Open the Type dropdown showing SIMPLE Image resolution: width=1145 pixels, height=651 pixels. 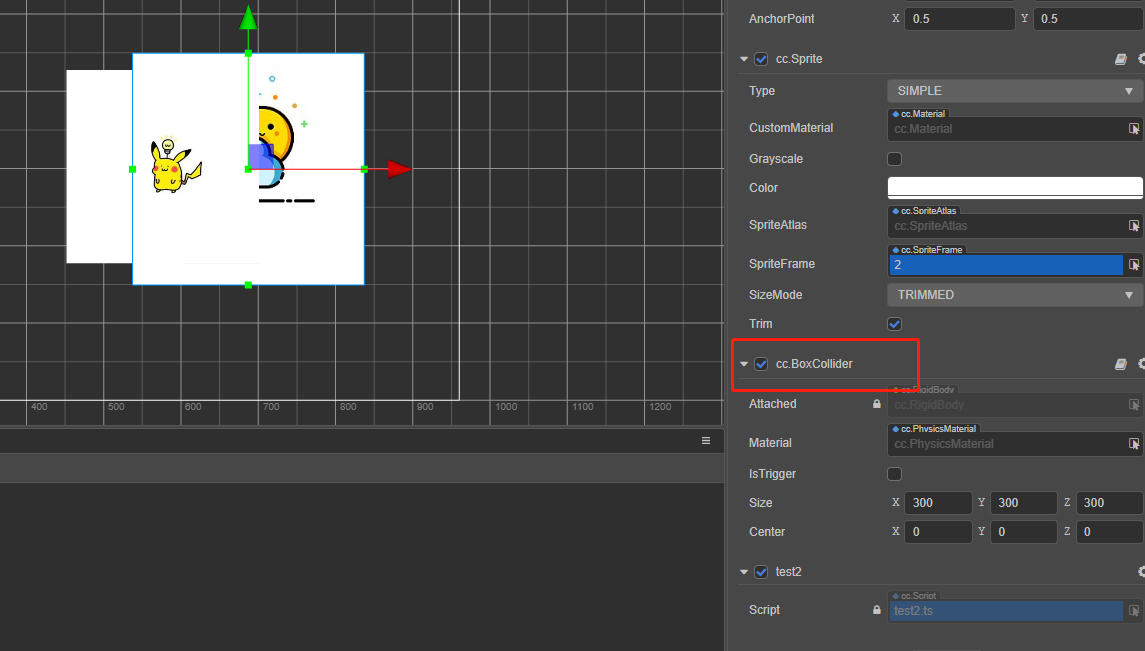coord(1015,91)
